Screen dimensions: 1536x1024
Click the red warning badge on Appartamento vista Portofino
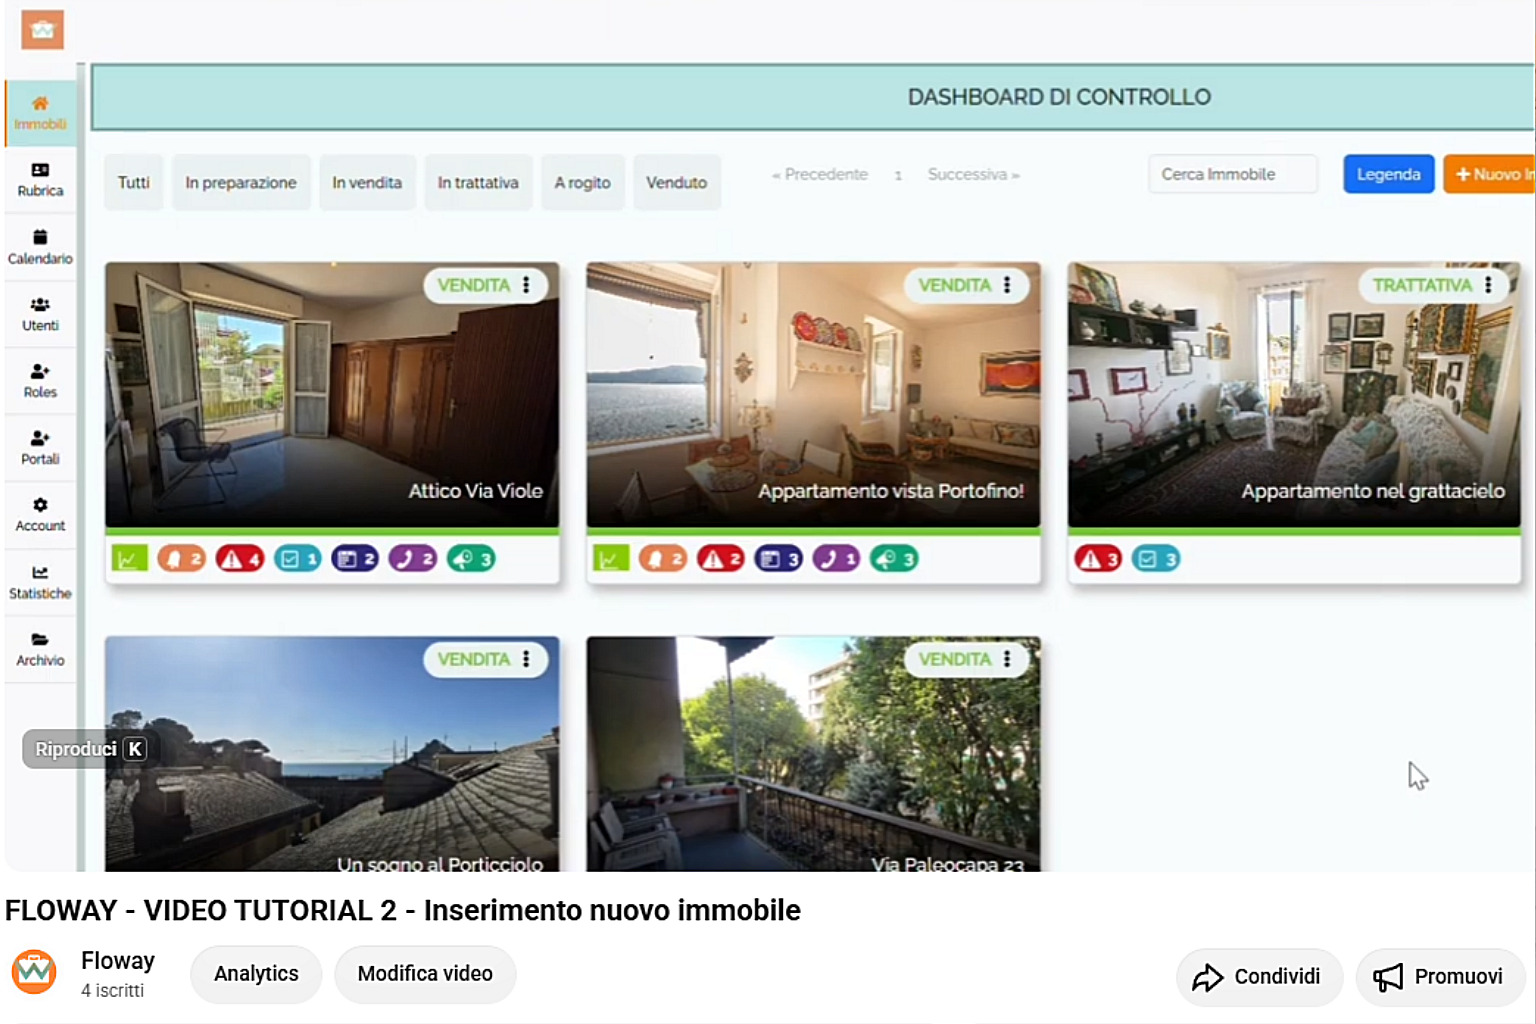coord(720,558)
